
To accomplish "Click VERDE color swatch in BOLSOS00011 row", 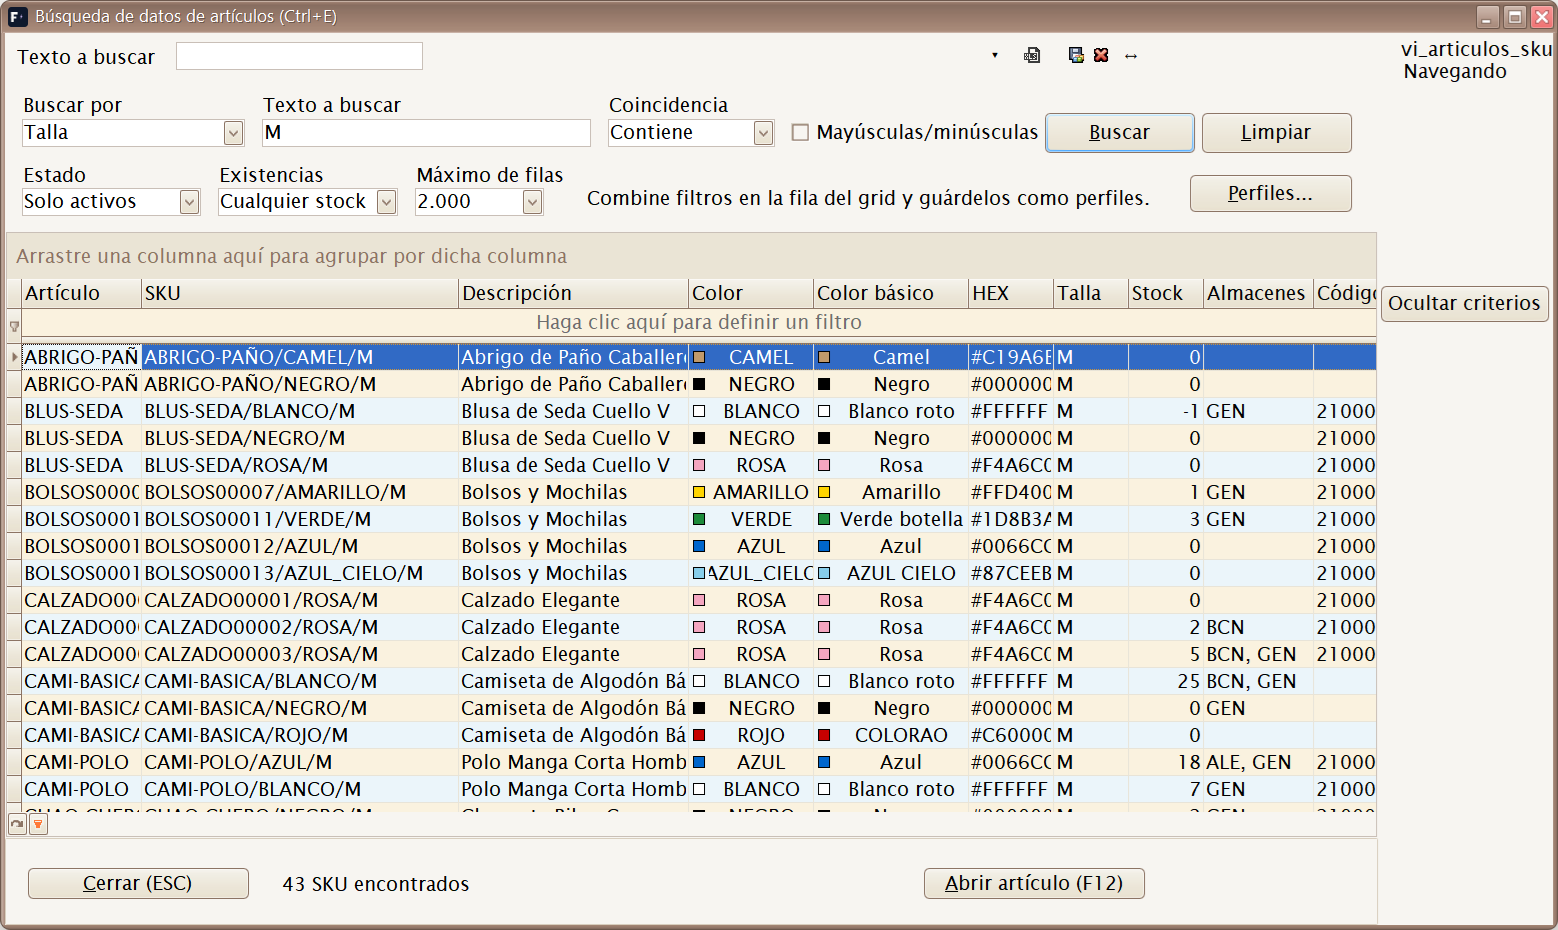I will pyautogui.click(x=700, y=519).
